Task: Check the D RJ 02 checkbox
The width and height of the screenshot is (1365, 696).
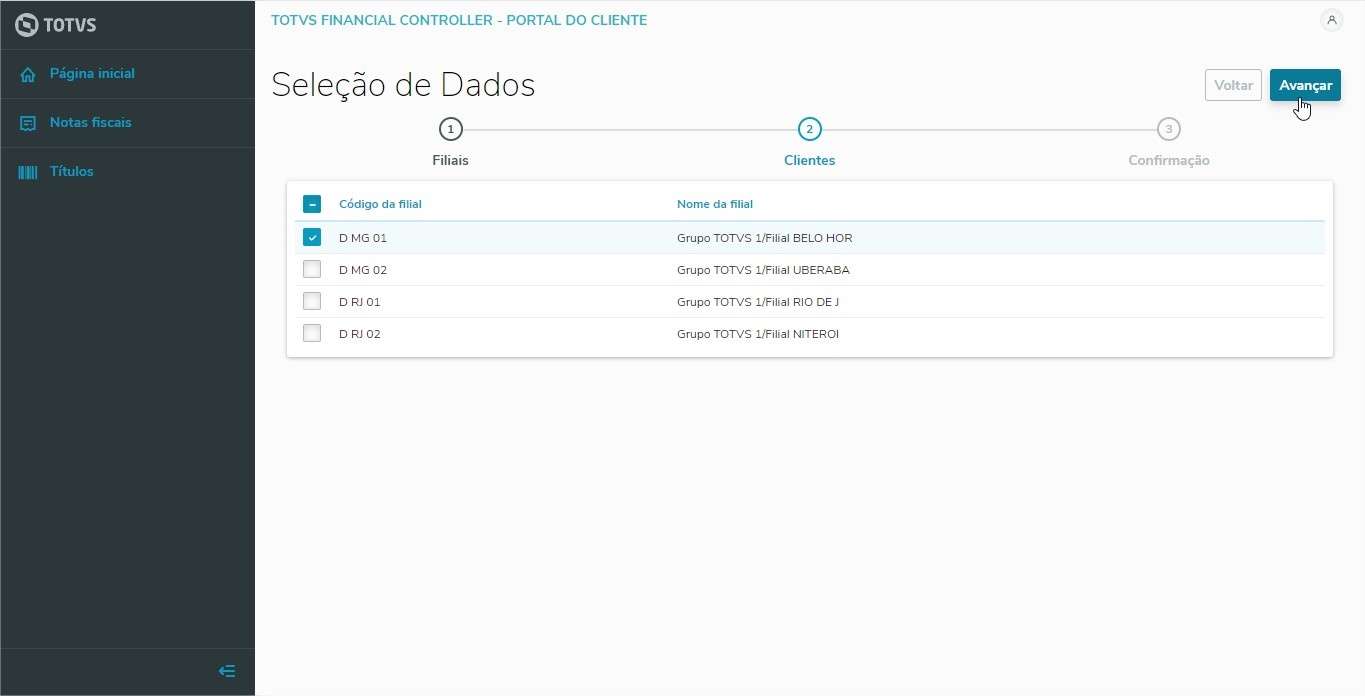Action: pyautogui.click(x=312, y=333)
